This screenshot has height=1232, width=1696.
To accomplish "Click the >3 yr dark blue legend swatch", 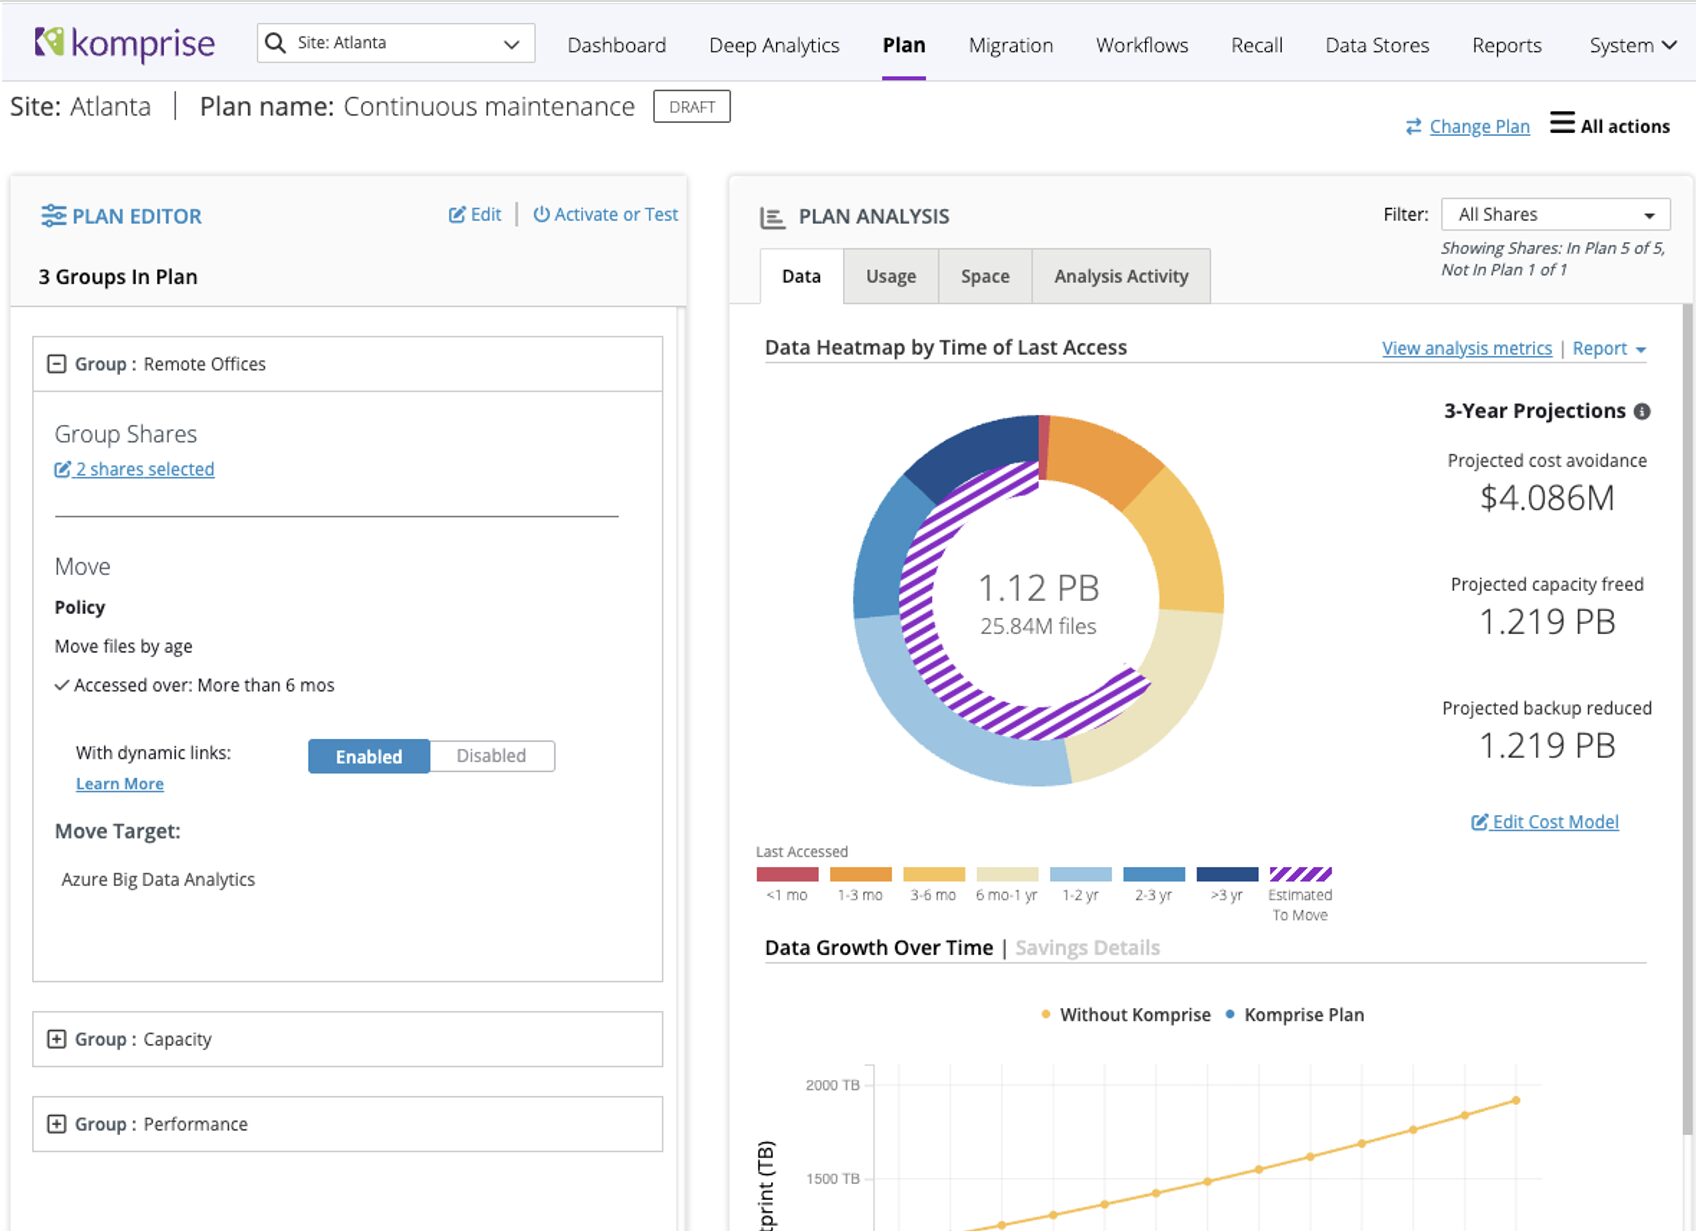I will [x=1227, y=874].
